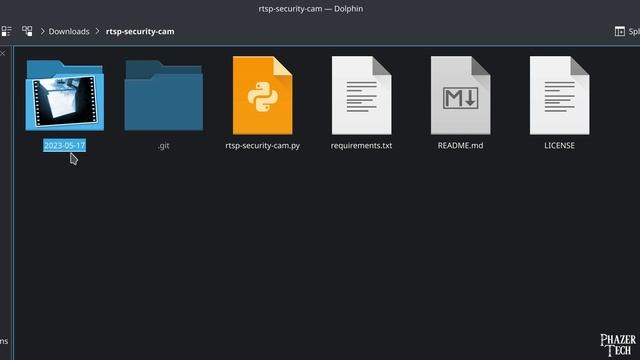Click the rtsp-security-cam.py file name
Viewport: 640px width, 360px height.
point(262,146)
